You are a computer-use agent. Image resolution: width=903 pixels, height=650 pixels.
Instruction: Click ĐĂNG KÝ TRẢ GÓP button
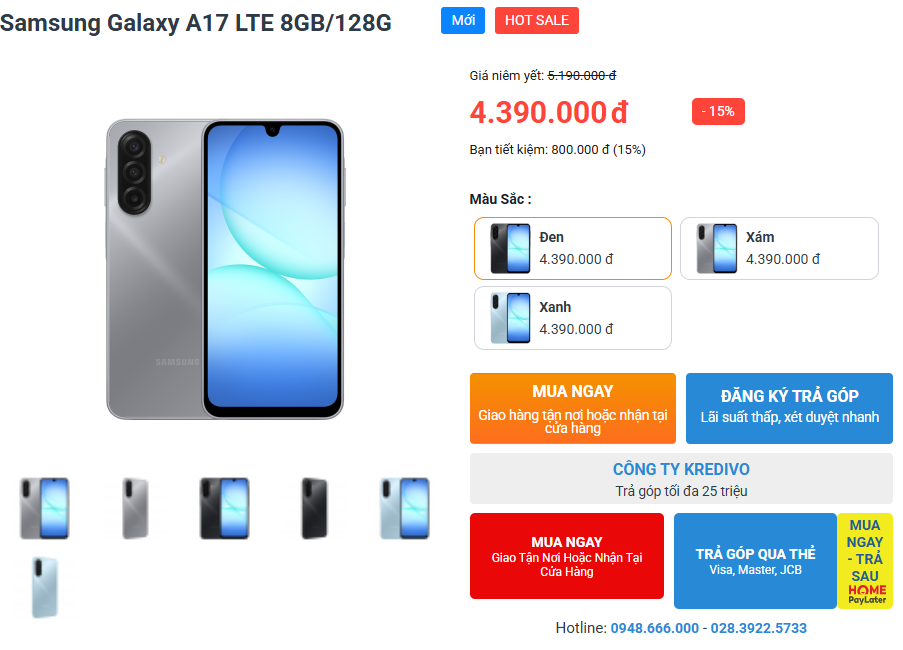click(789, 408)
